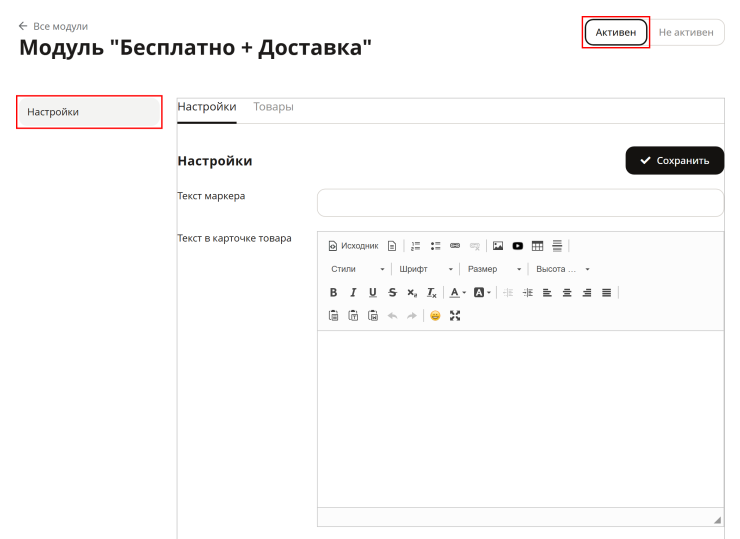Set module status to Активен

point(616,33)
